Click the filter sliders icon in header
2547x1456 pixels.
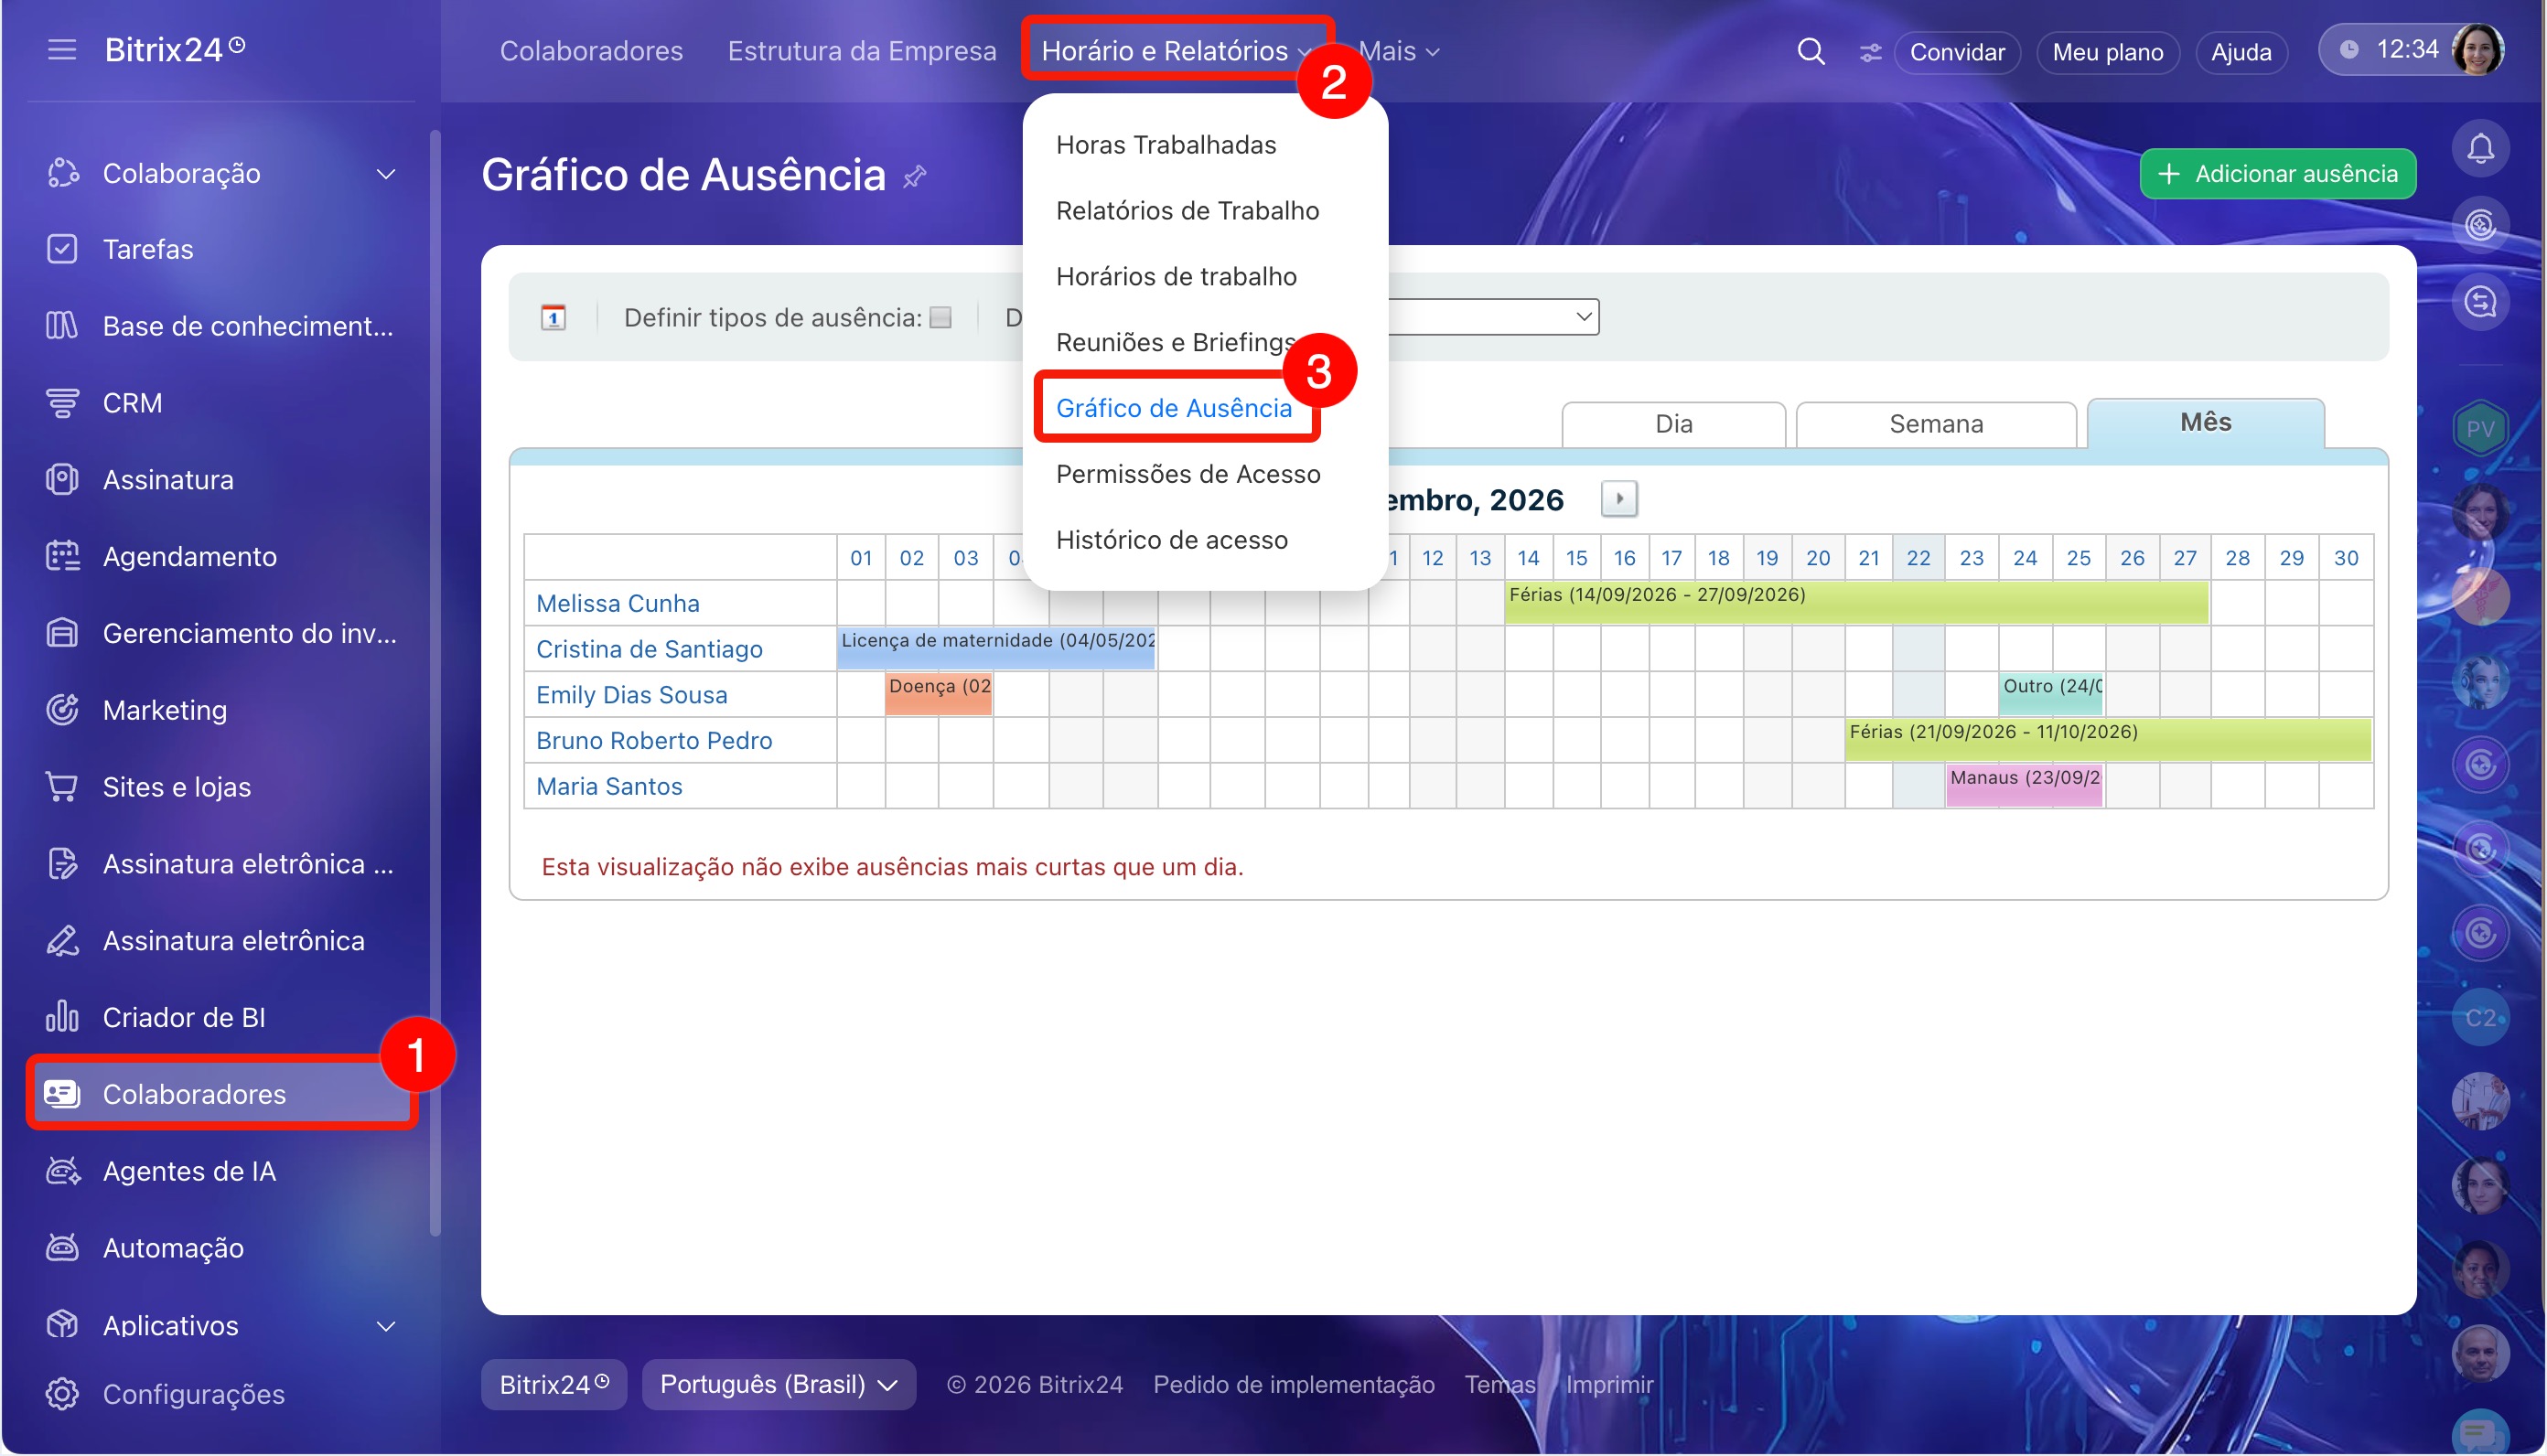(x=1870, y=52)
